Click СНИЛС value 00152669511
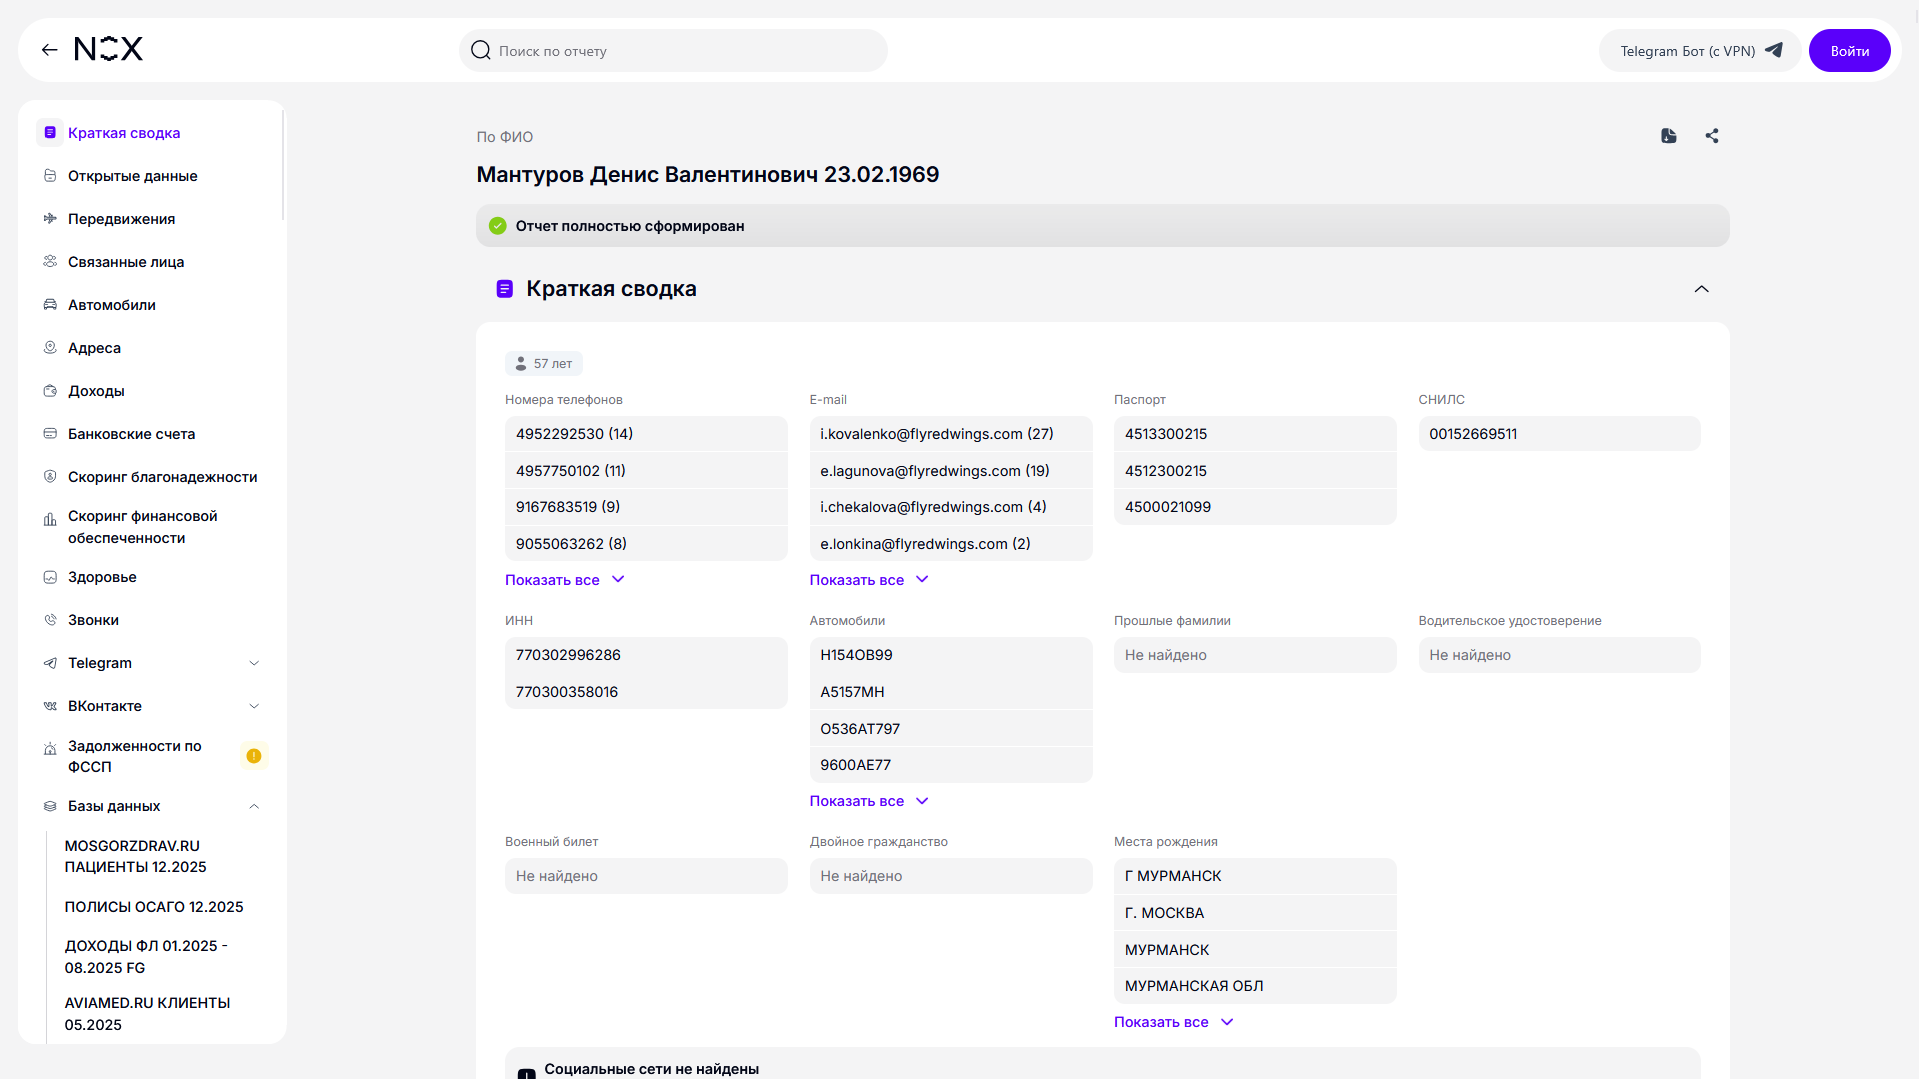 (x=1559, y=434)
